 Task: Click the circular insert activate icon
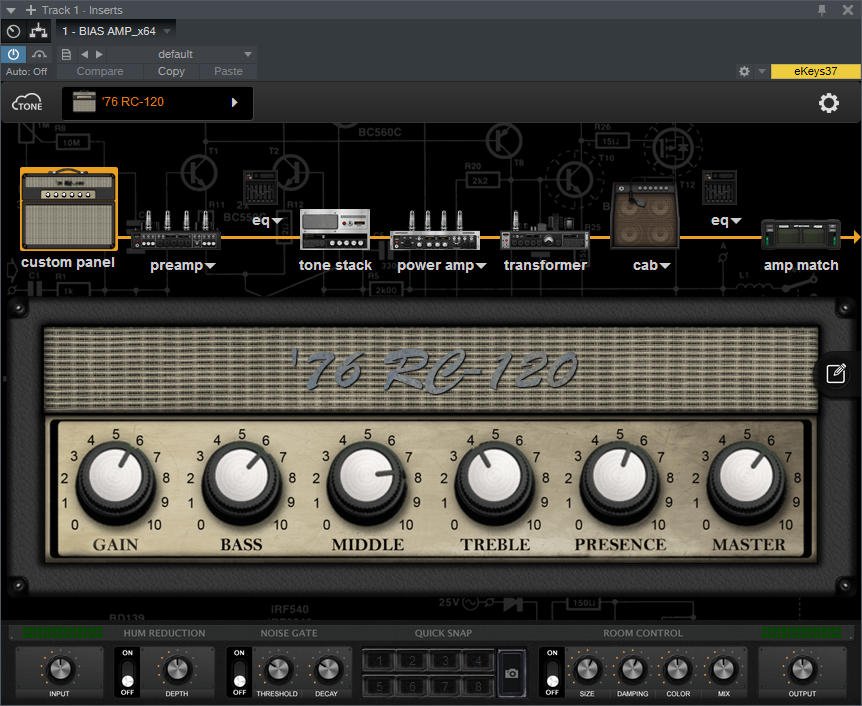click(13, 31)
